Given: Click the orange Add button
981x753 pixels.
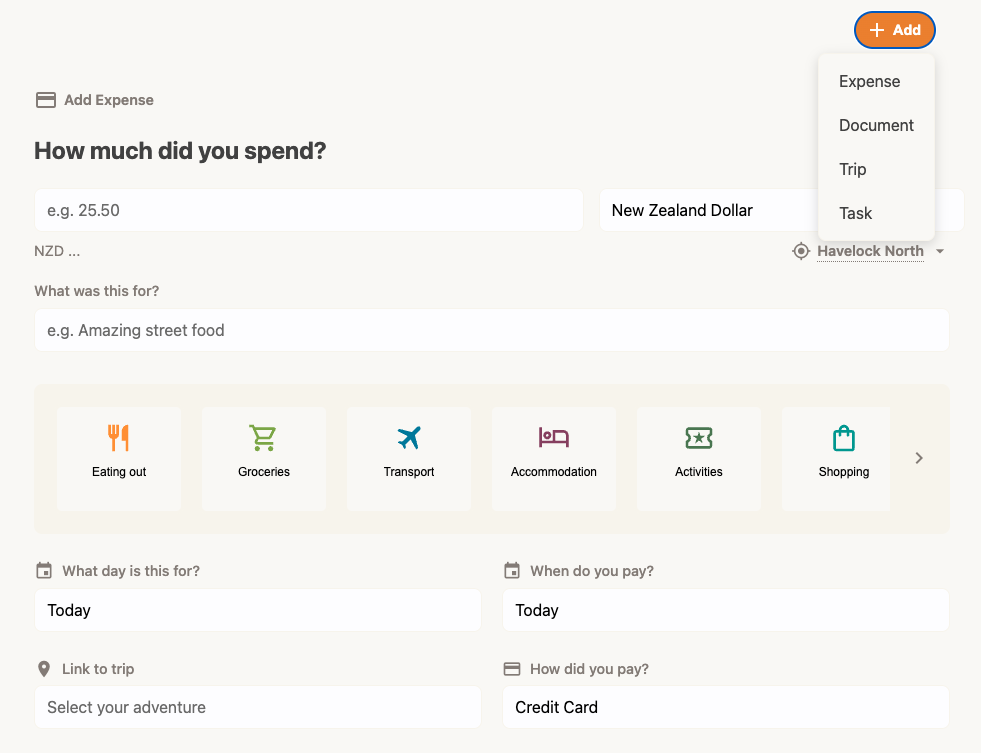Looking at the screenshot, I should pos(894,30).
